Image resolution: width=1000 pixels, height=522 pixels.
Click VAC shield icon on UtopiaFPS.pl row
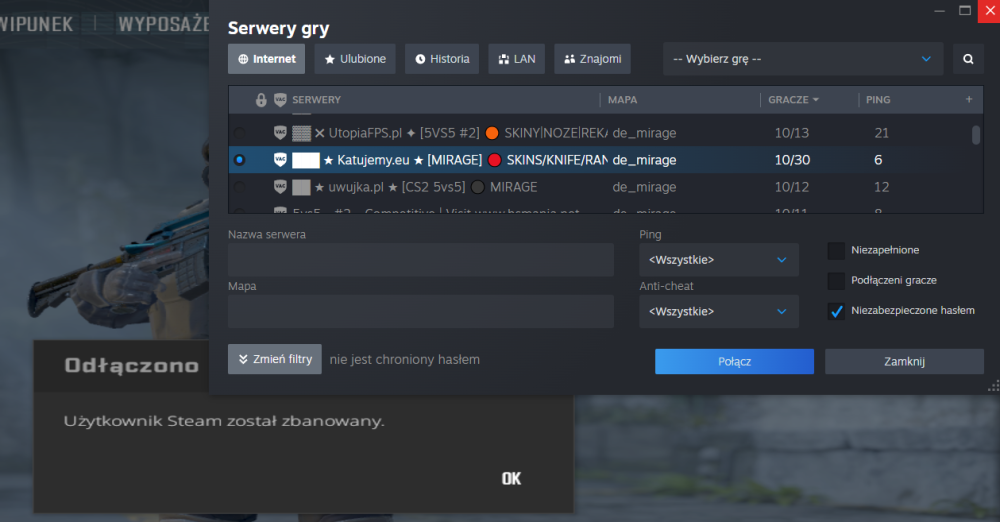pos(280,133)
